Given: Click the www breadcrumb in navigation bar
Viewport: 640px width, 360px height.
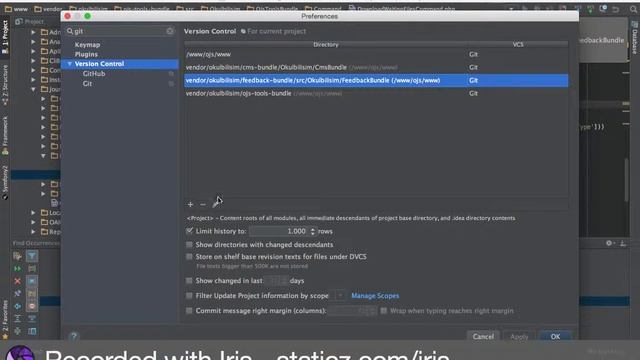Looking at the screenshot, I should 17,9.
